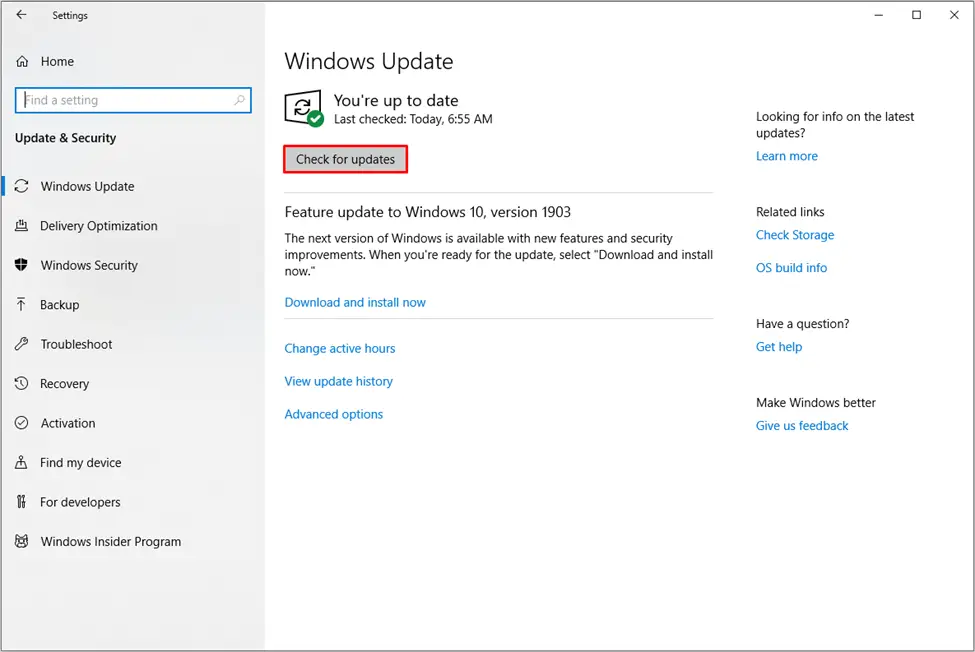Screen dimensions: 975x652
Task: Select the Windows Security shield icon
Action: (x=22, y=265)
